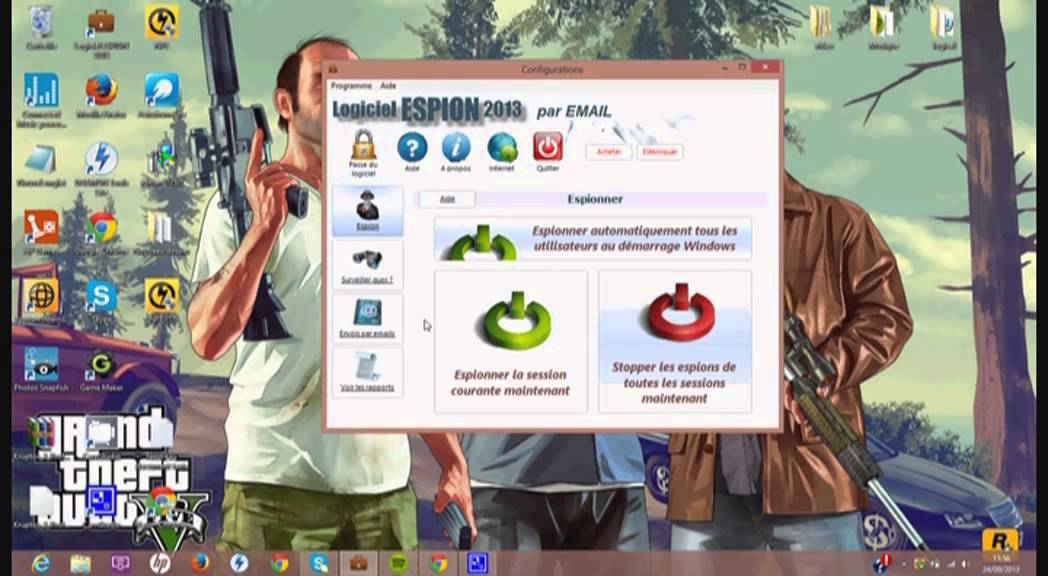The image size is (1048, 576).
Task: Open the Corbeille recycle bin desktop icon
Action: pos(41,23)
